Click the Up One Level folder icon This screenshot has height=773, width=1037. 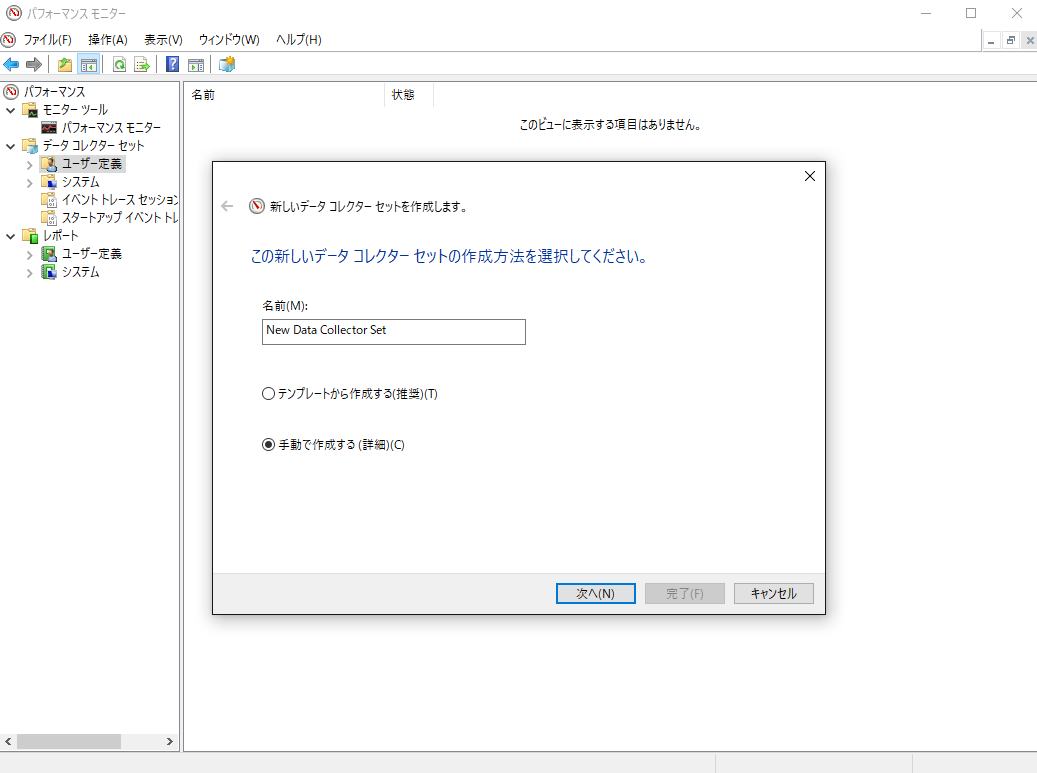coord(65,64)
